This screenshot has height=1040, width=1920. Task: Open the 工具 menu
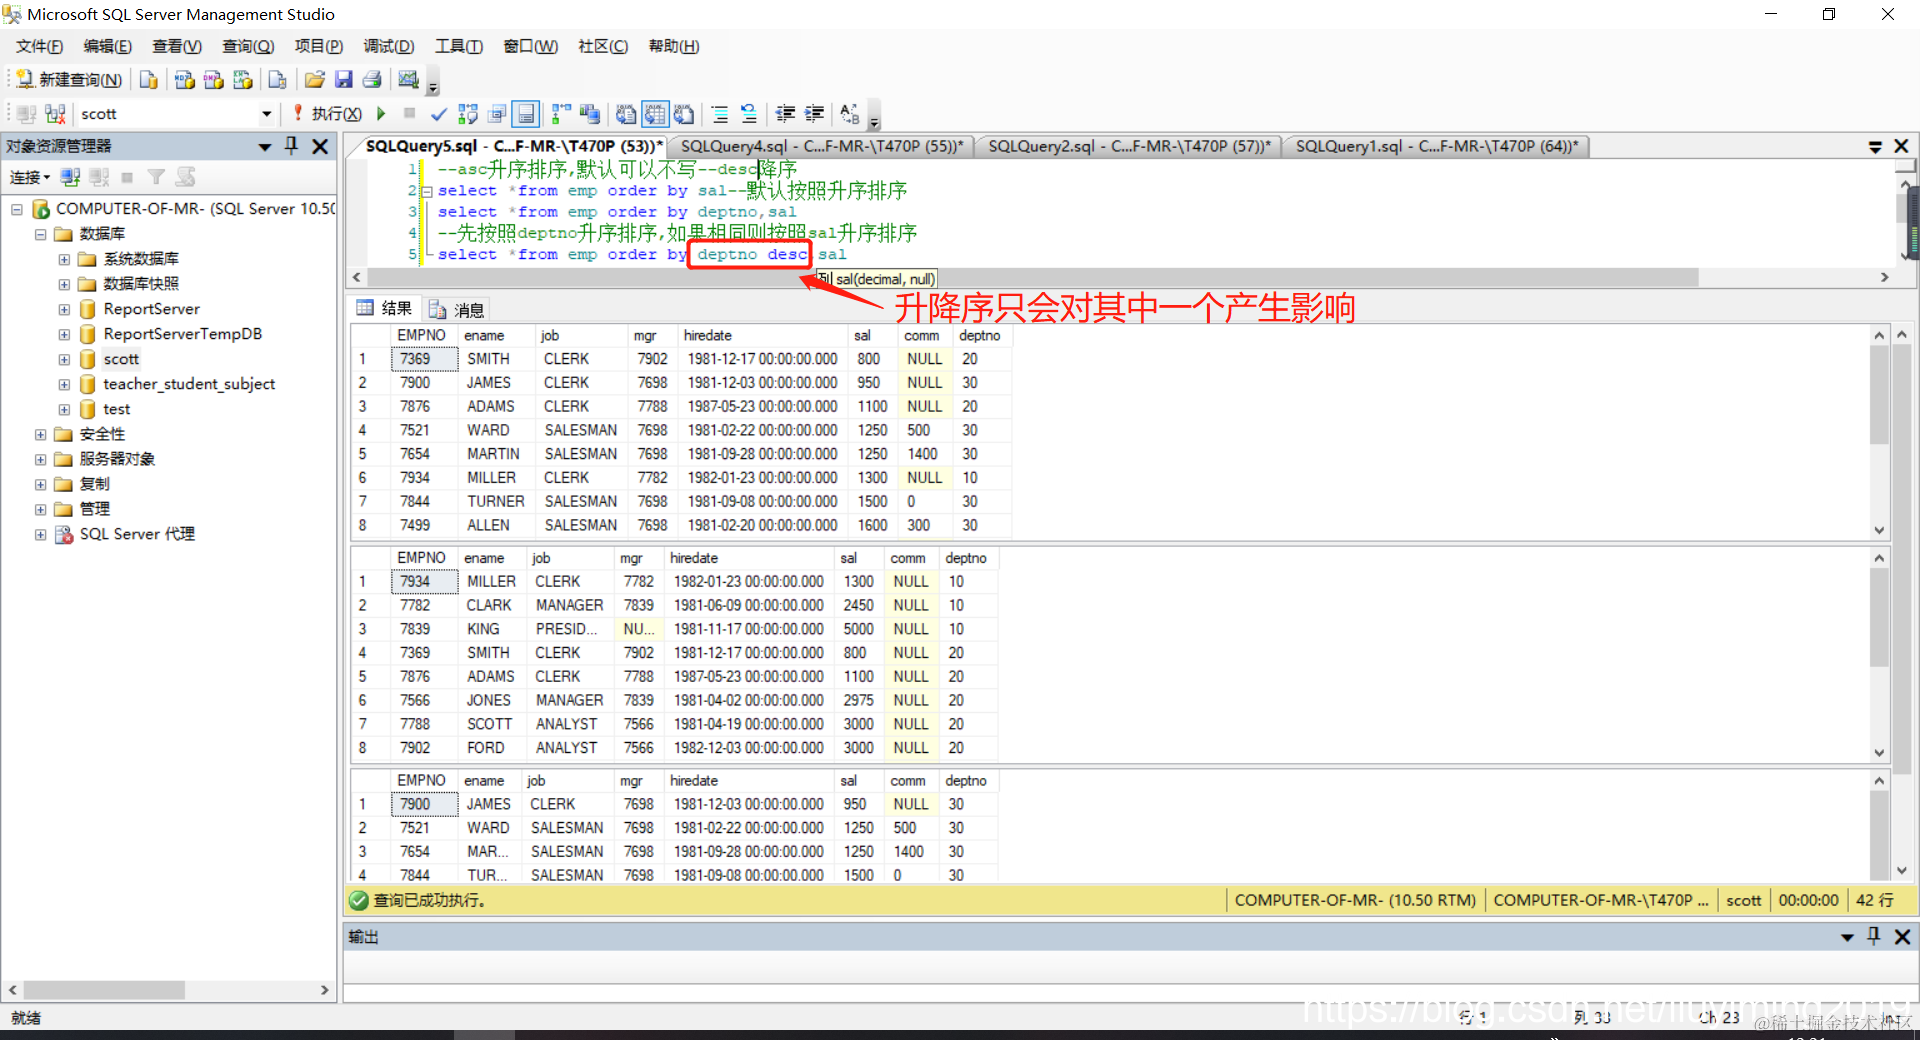coord(459,46)
